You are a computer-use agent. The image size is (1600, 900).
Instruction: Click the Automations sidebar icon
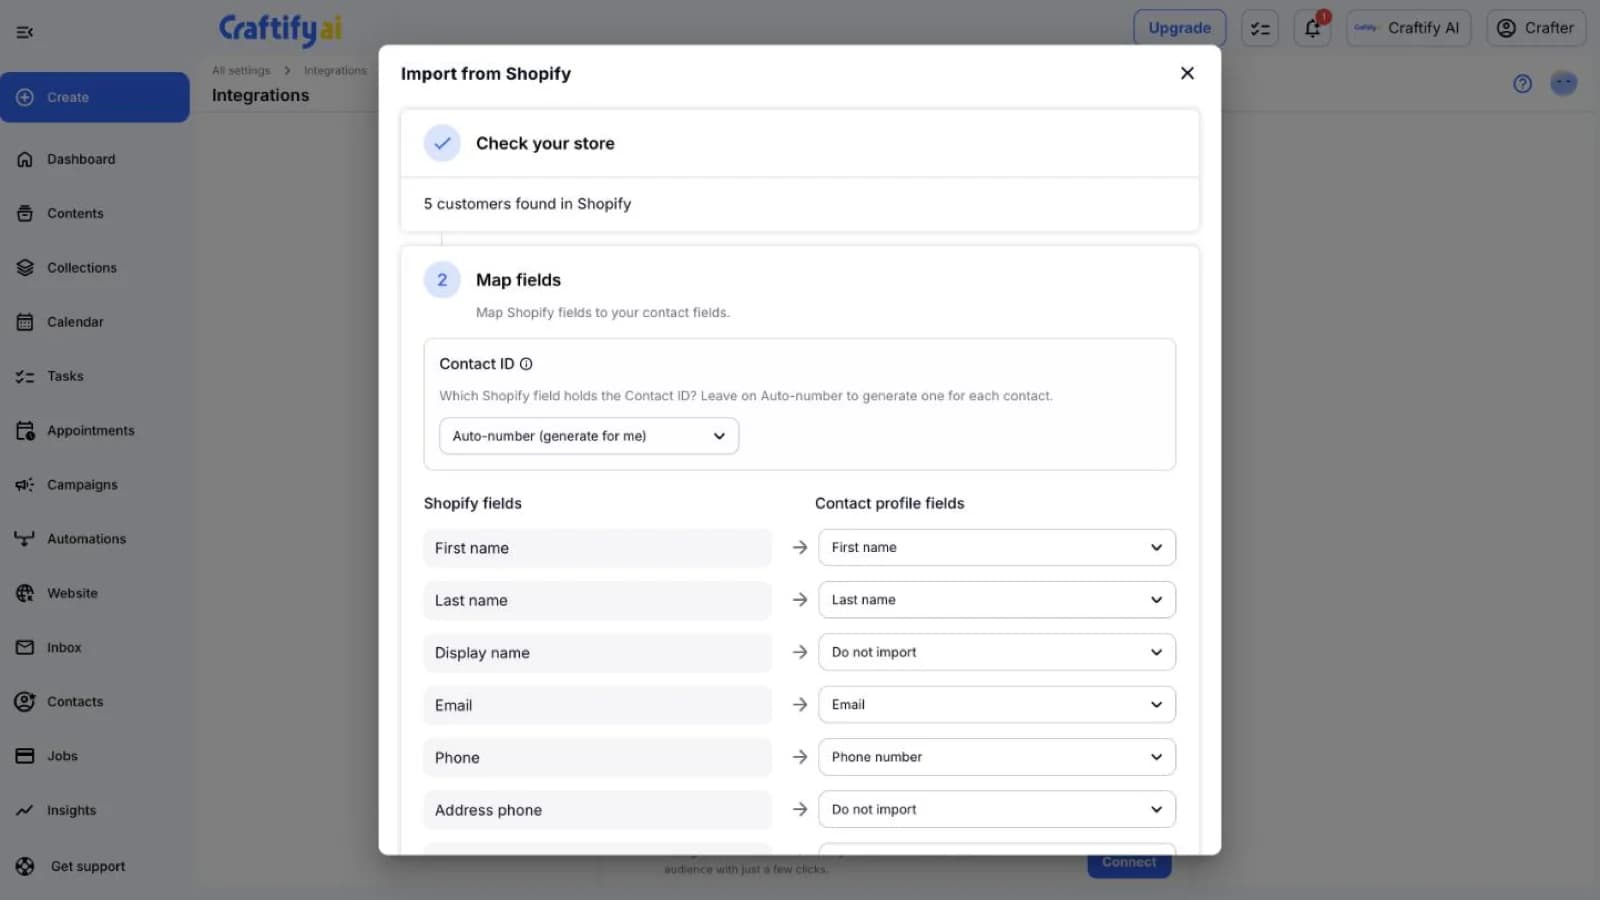25,539
